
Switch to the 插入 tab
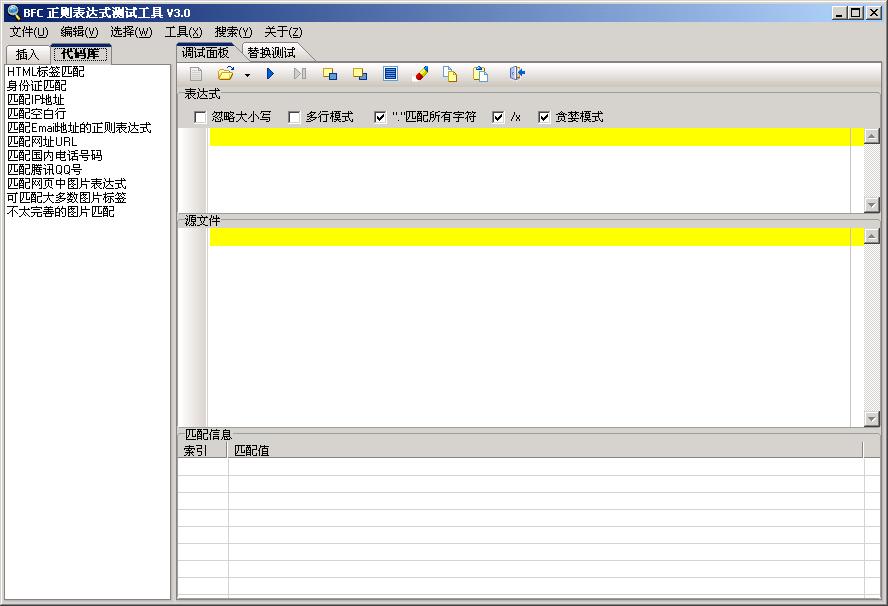(27, 54)
